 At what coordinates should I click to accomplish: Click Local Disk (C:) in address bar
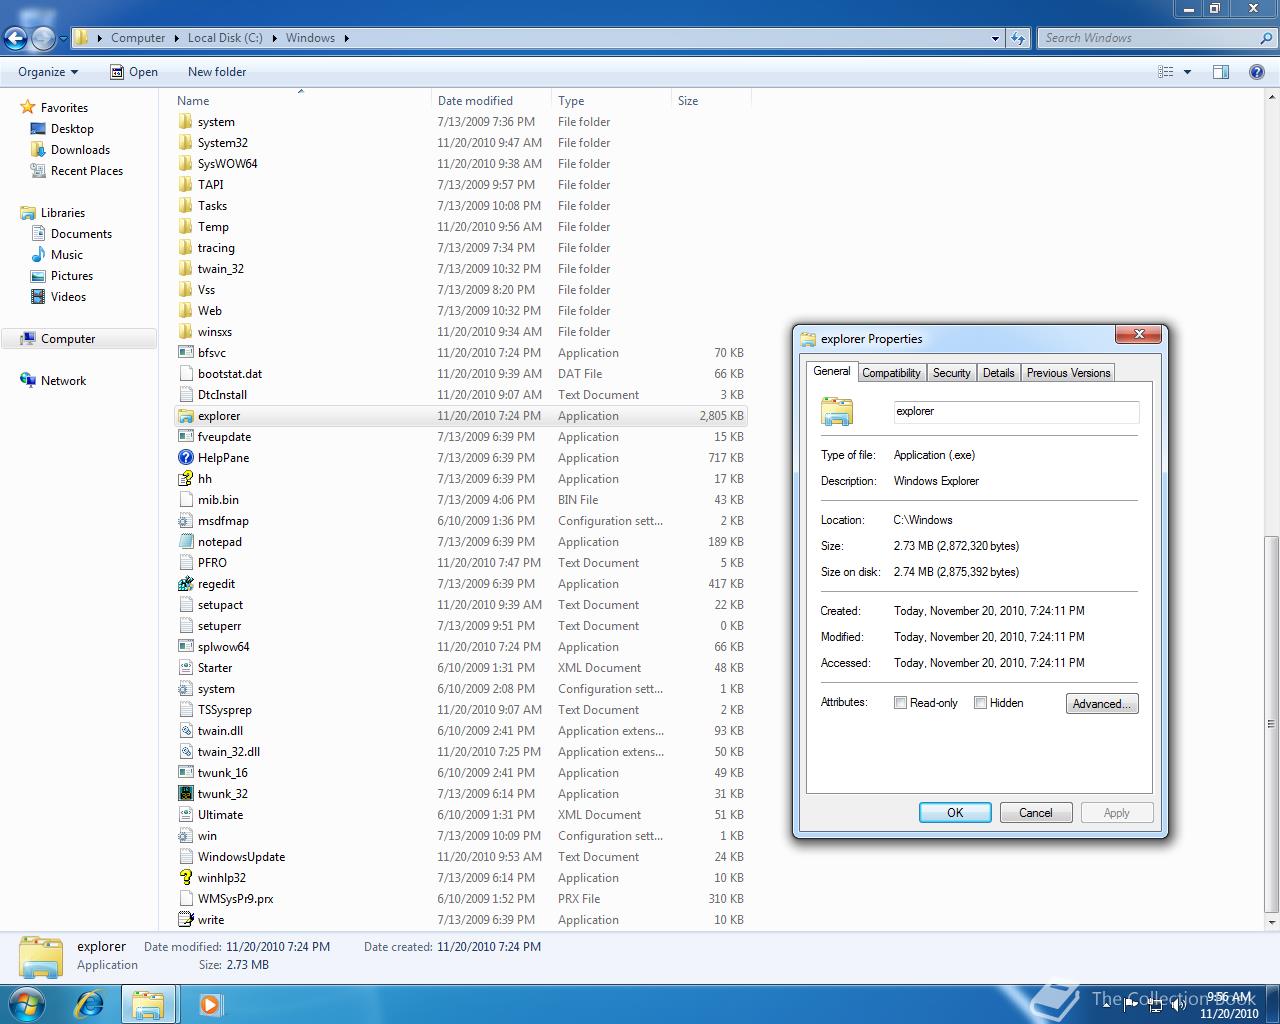pos(225,38)
